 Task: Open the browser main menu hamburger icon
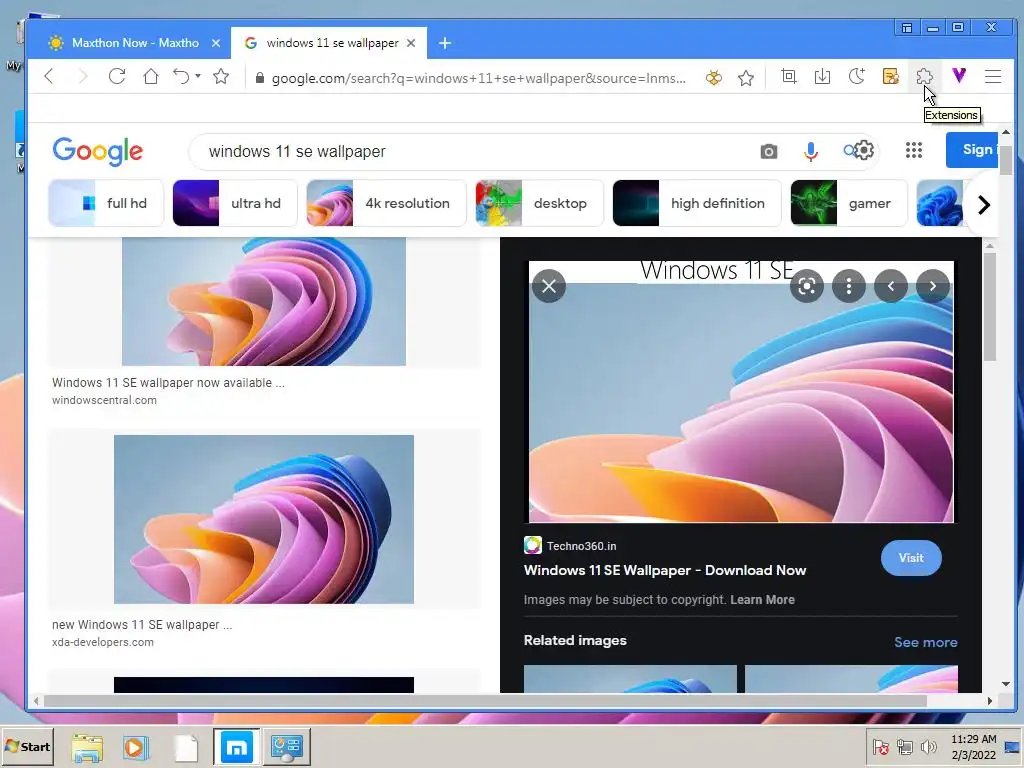pos(993,76)
